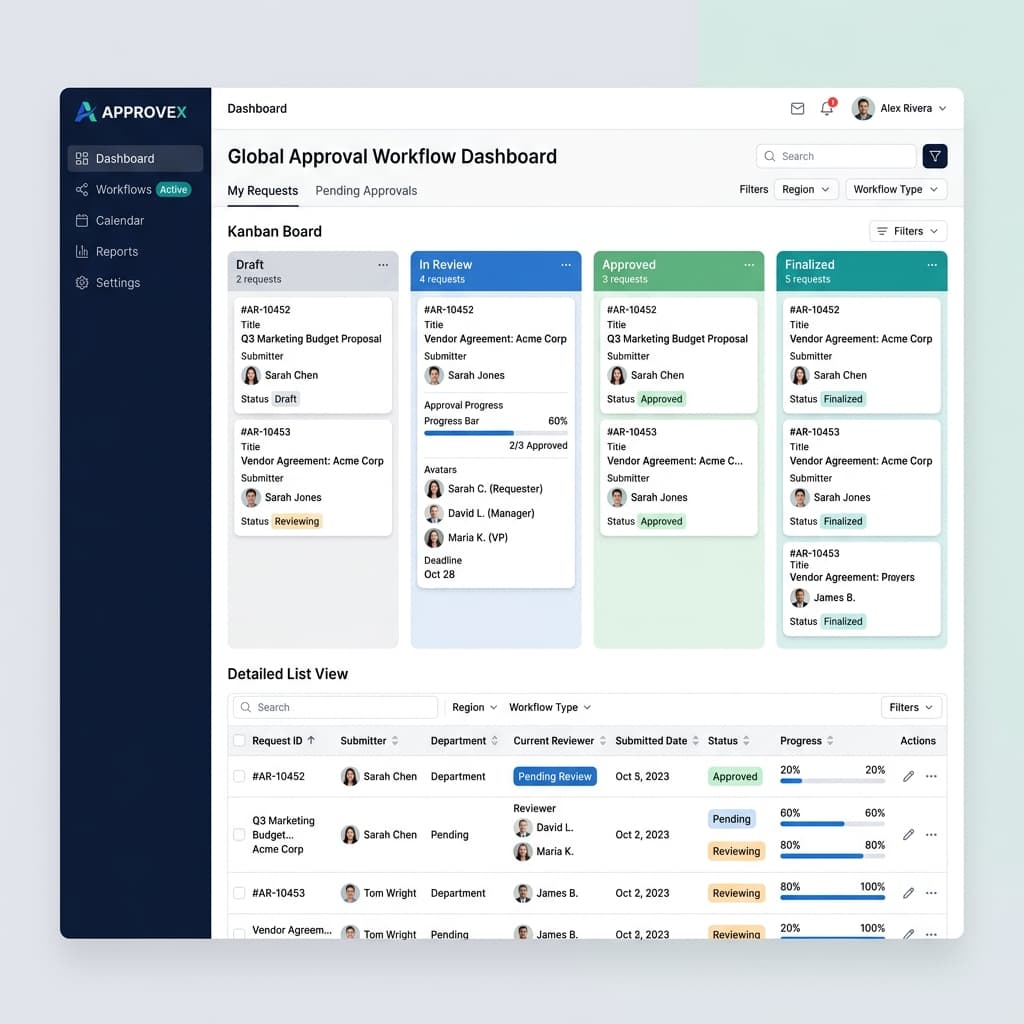Click Alex Rivera's profile avatar
The height and width of the screenshot is (1024, 1024).
[x=863, y=108]
